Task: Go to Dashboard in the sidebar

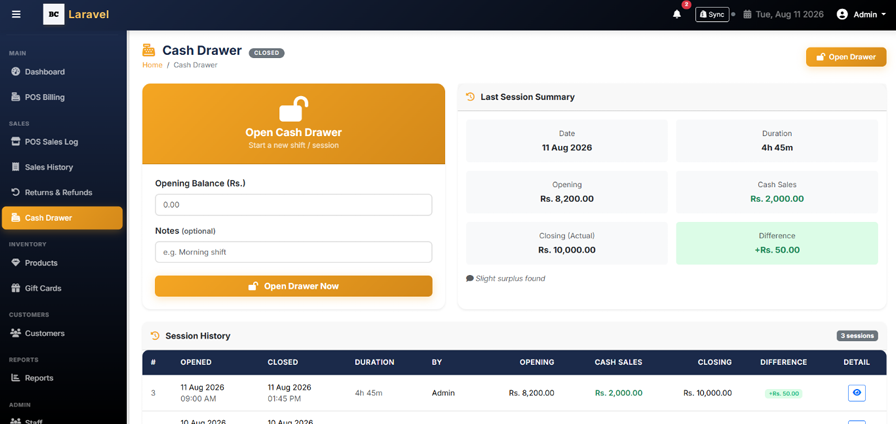Action: tap(62, 72)
